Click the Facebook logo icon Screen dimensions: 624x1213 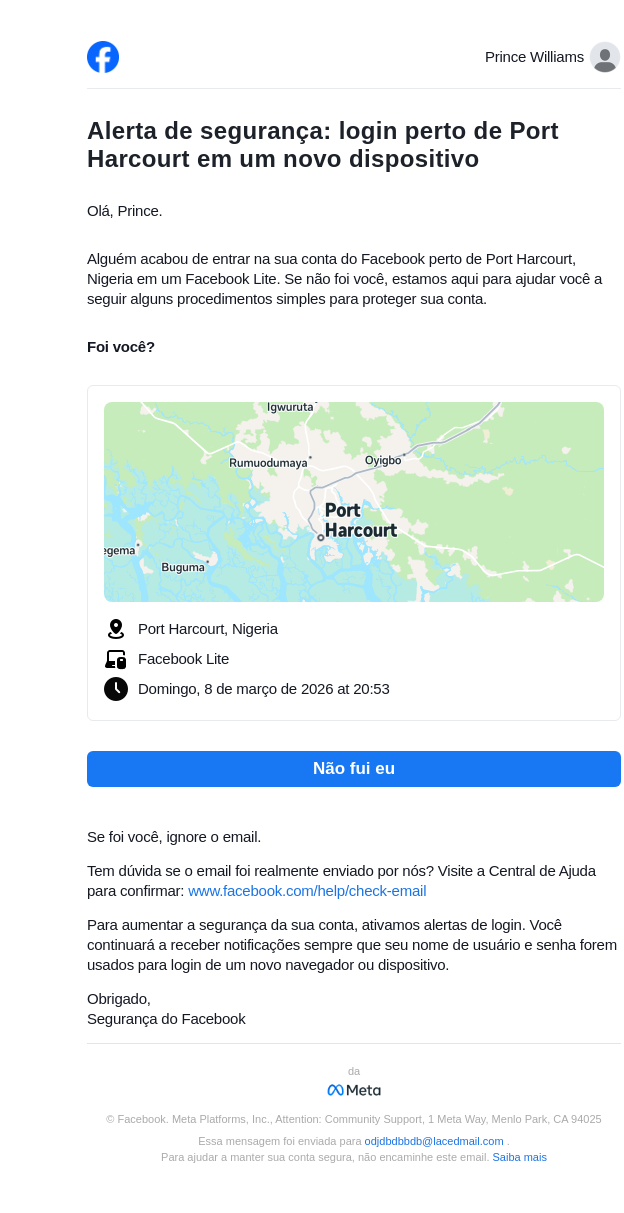(x=103, y=57)
